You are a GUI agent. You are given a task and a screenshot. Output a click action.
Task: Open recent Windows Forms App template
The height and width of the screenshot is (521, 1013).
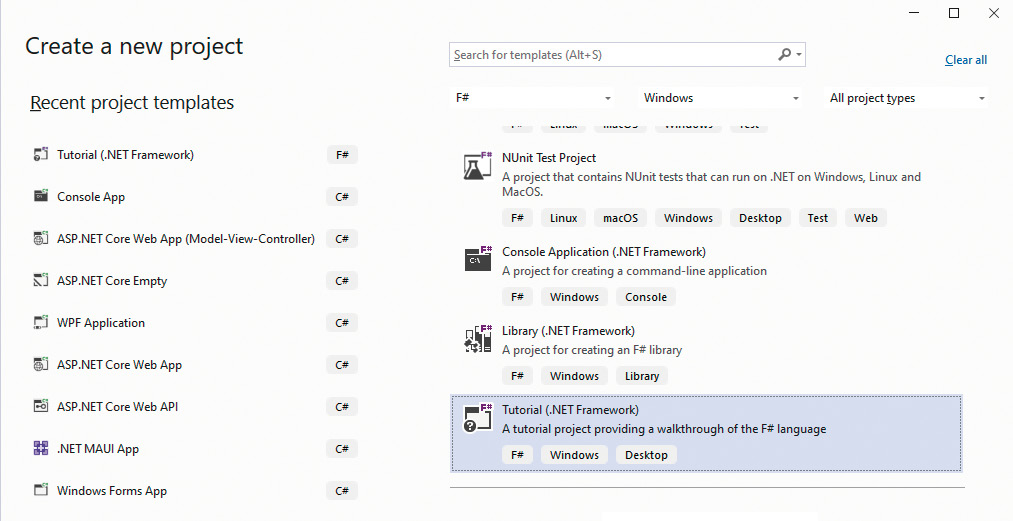click(112, 491)
